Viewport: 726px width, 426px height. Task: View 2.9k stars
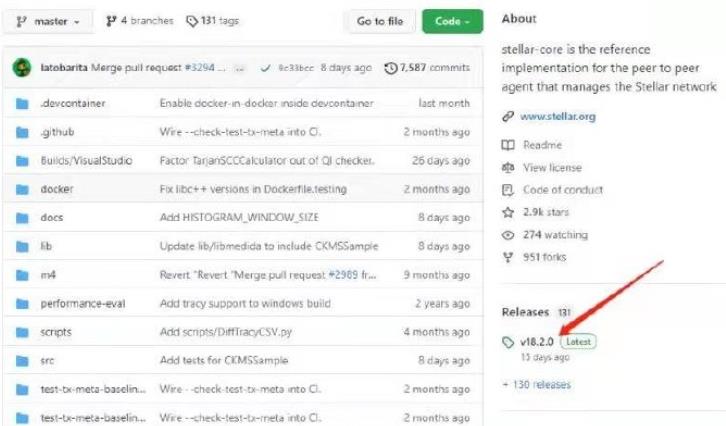(546, 212)
